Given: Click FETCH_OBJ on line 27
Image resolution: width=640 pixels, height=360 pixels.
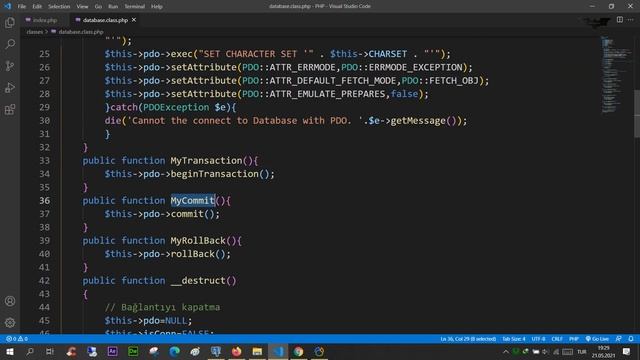Looking at the screenshot, I should pos(453,80).
